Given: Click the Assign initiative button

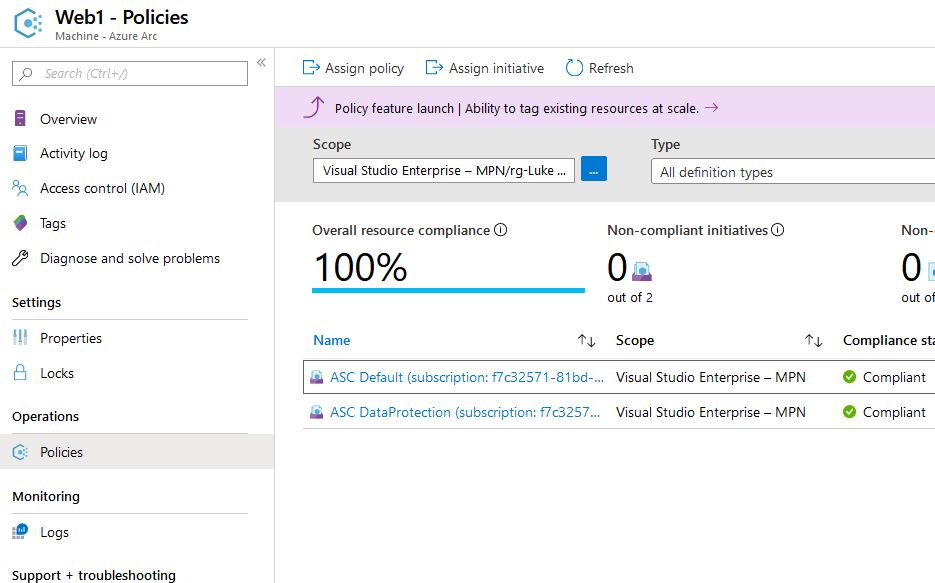Looking at the screenshot, I should click(485, 68).
